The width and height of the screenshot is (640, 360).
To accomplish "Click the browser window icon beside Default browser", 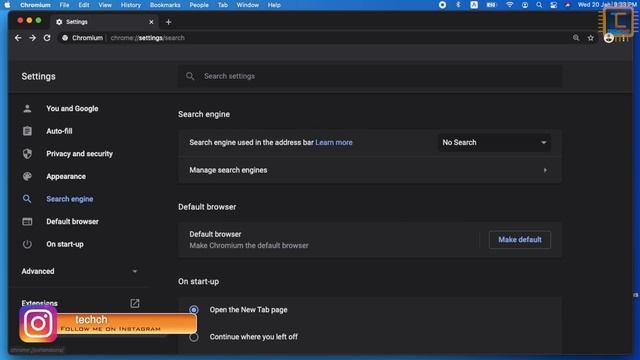I will coord(27,222).
